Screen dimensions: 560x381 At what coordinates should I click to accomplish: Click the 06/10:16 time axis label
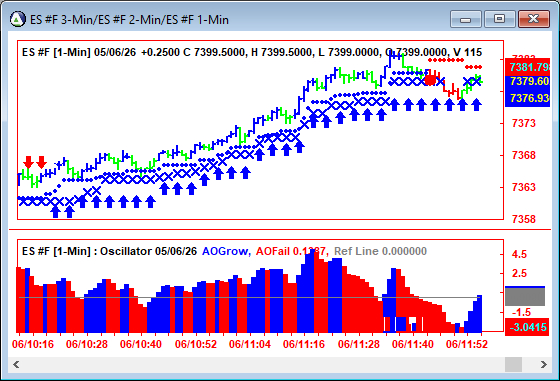pos(32,344)
